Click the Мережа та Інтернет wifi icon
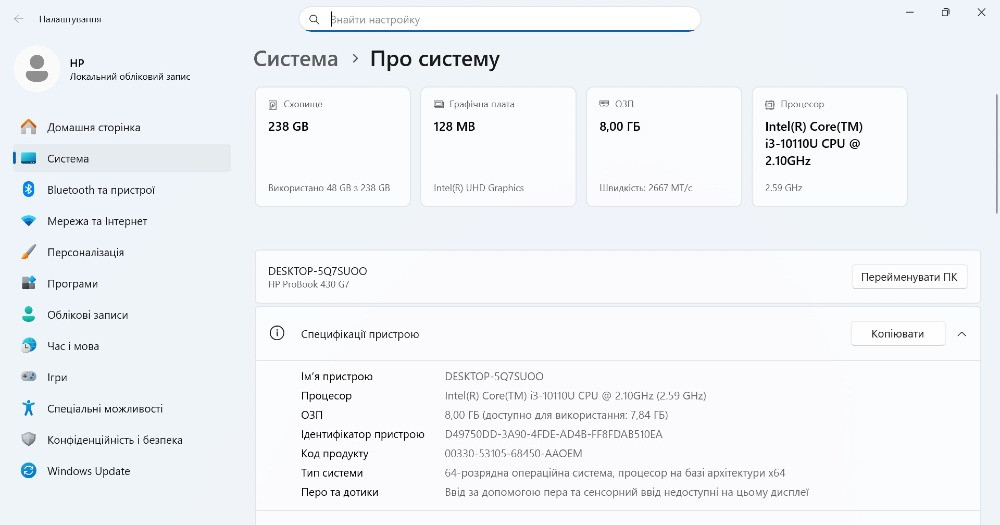 (29, 221)
